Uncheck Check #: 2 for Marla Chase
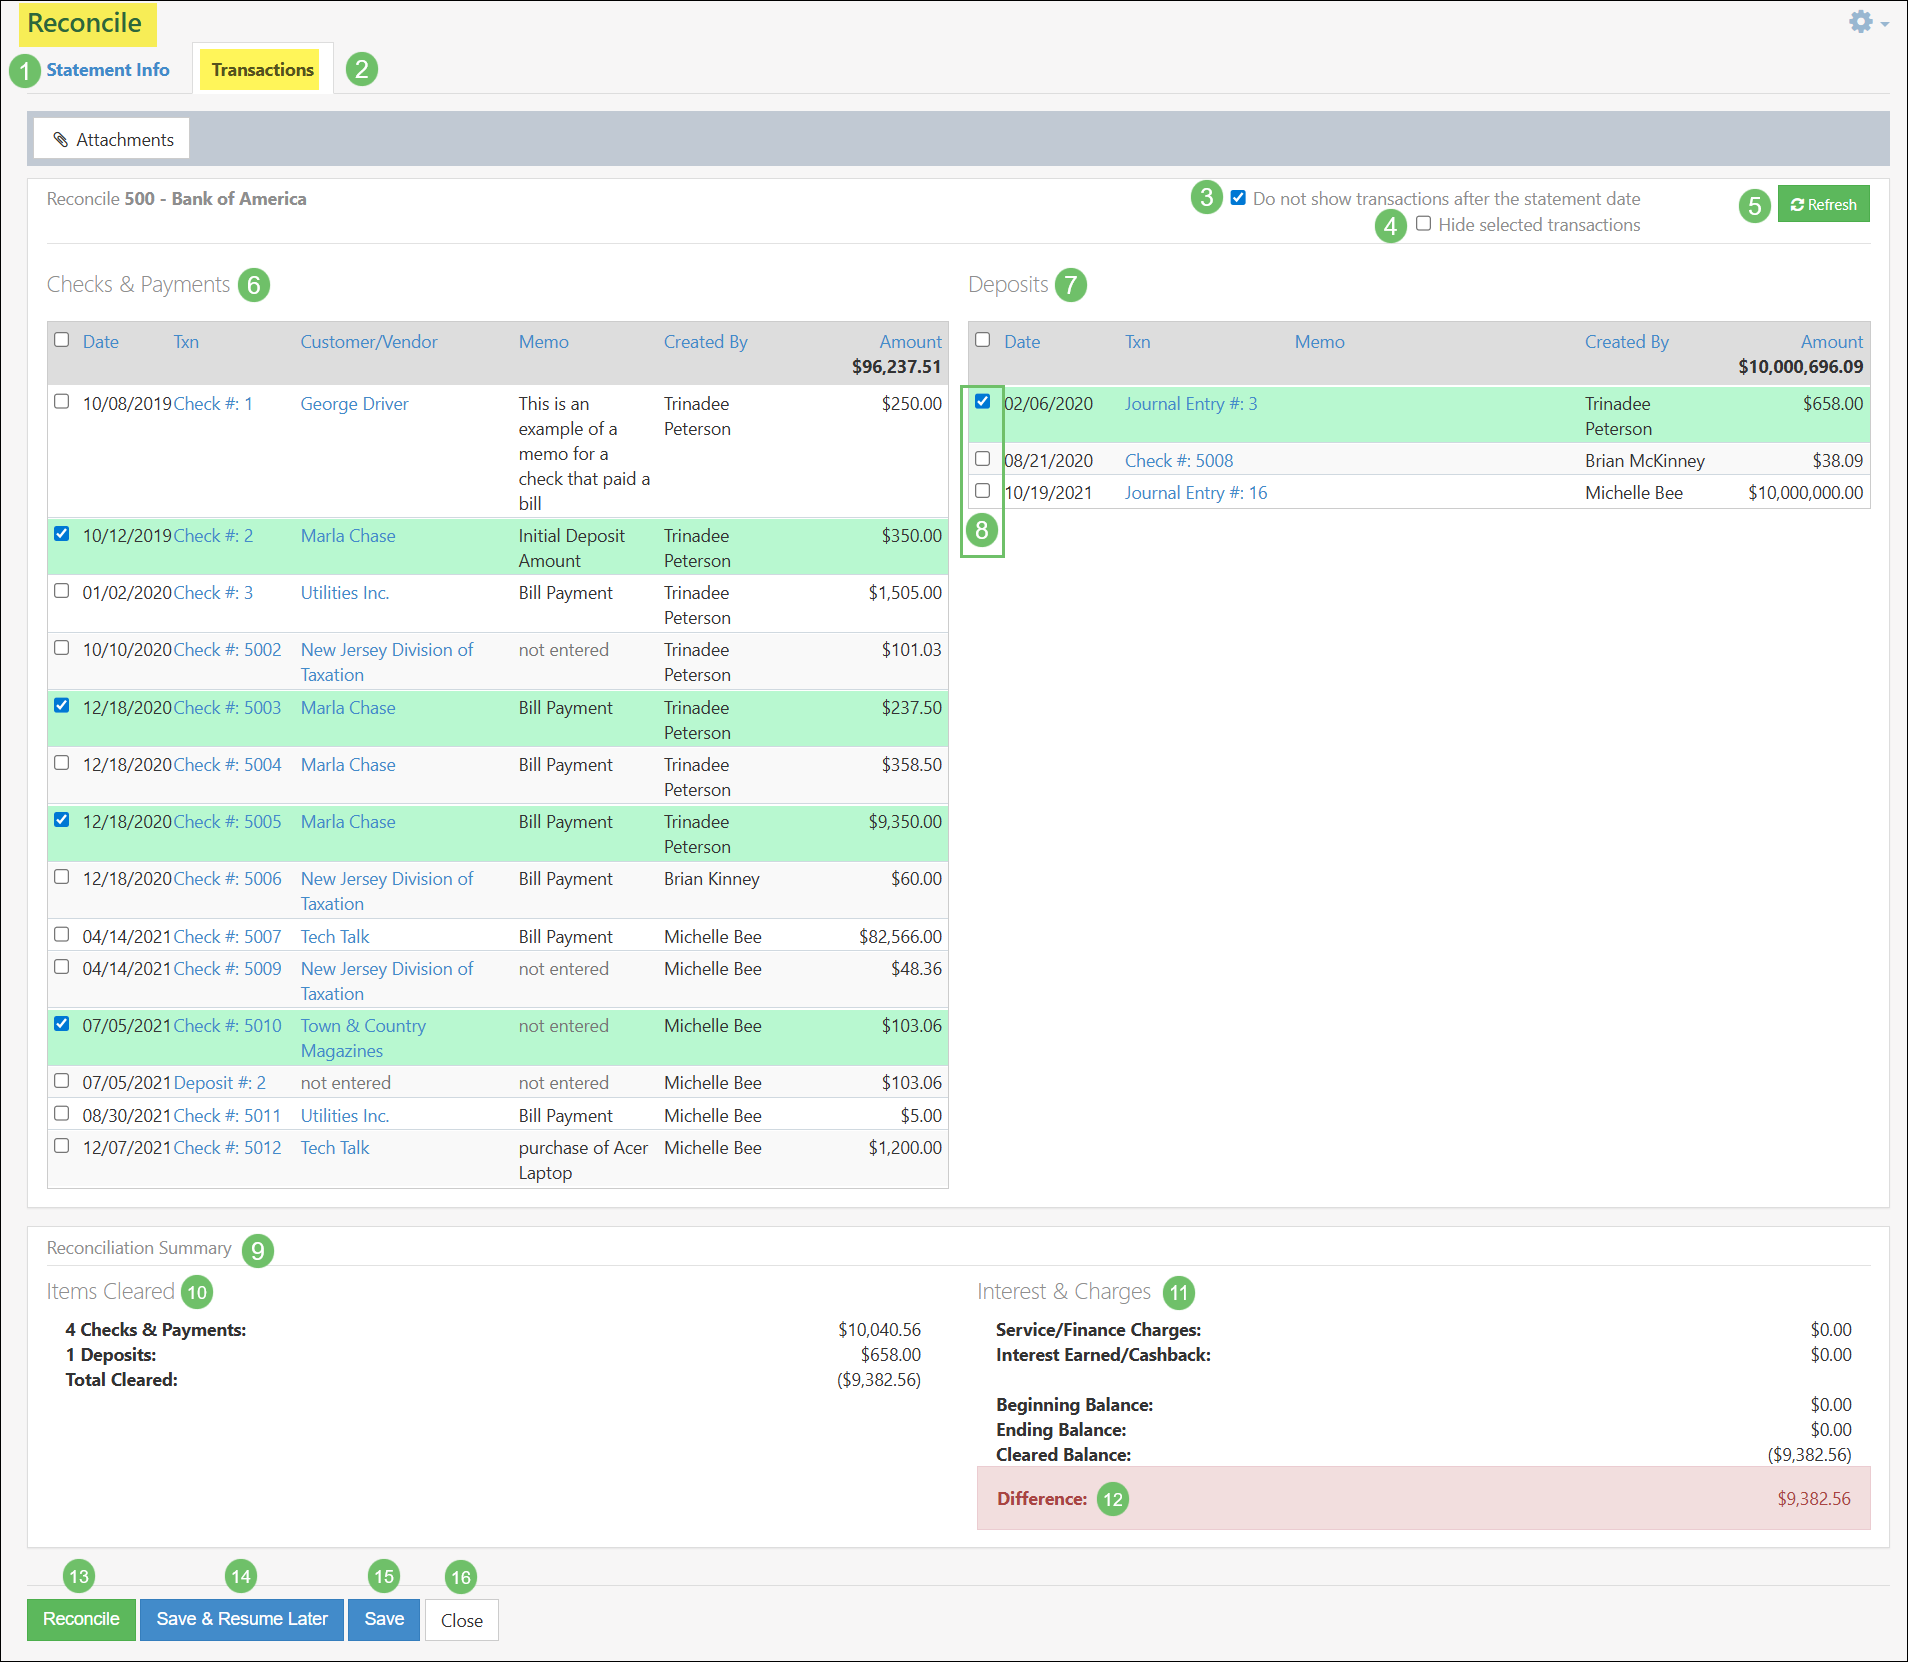 (x=62, y=533)
